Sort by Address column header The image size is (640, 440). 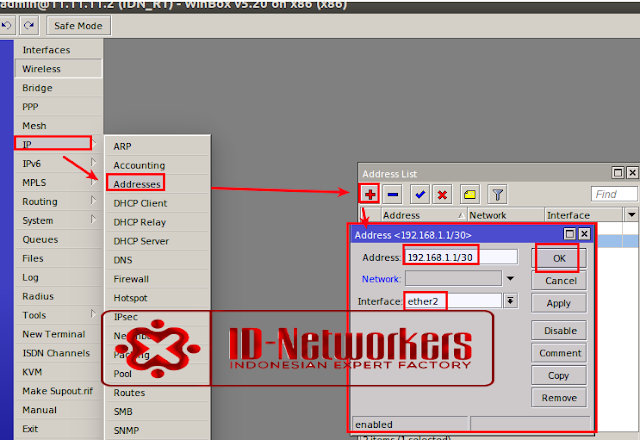(x=424, y=215)
